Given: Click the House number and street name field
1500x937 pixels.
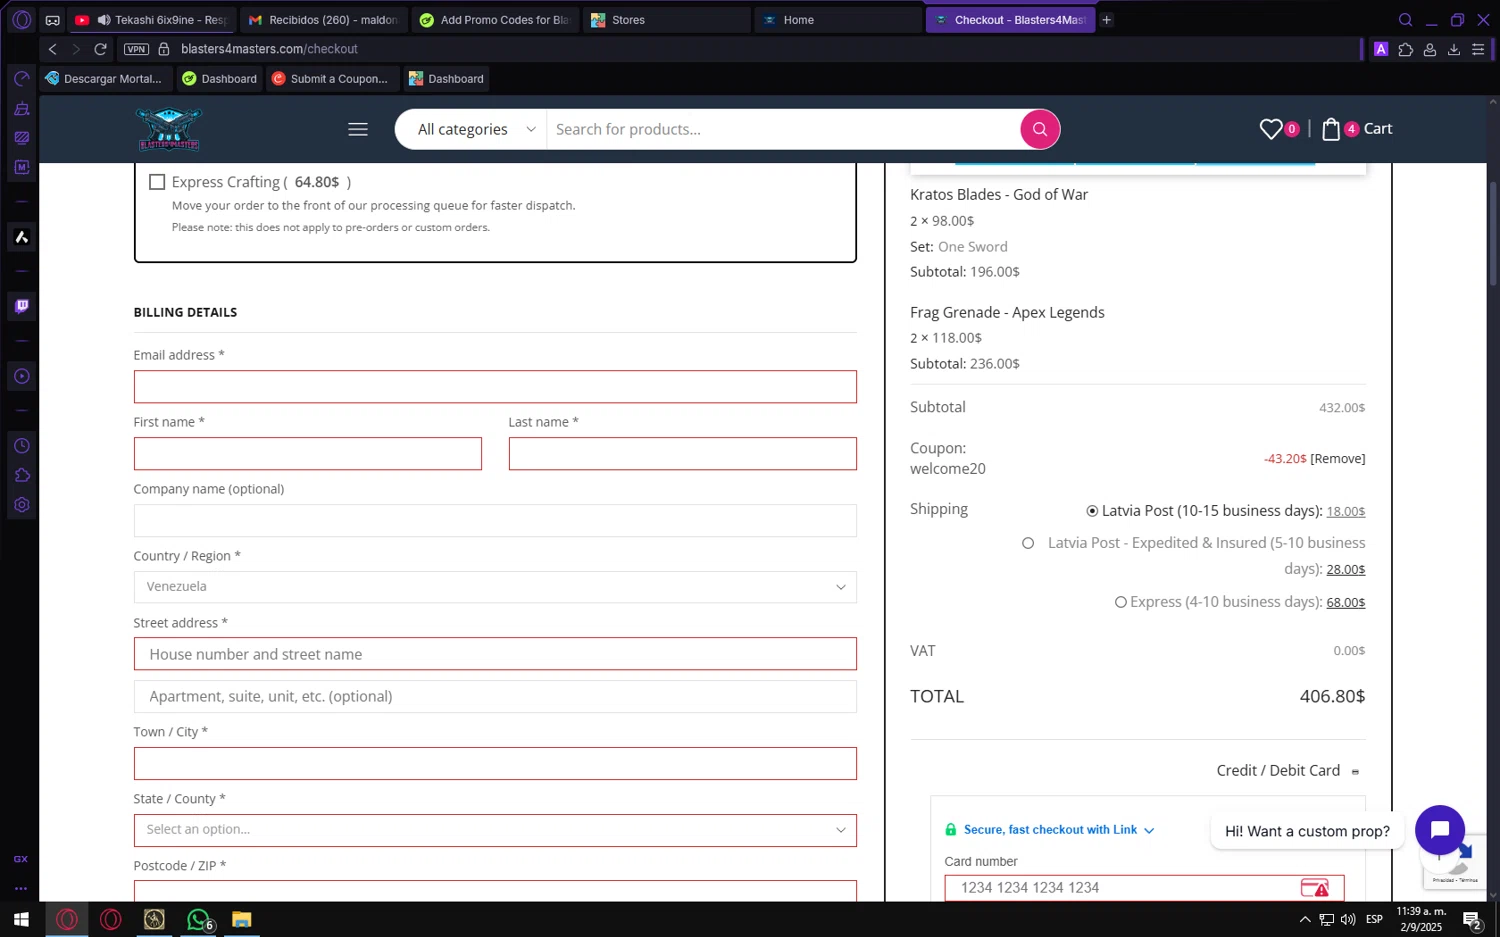Looking at the screenshot, I should (x=495, y=654).
